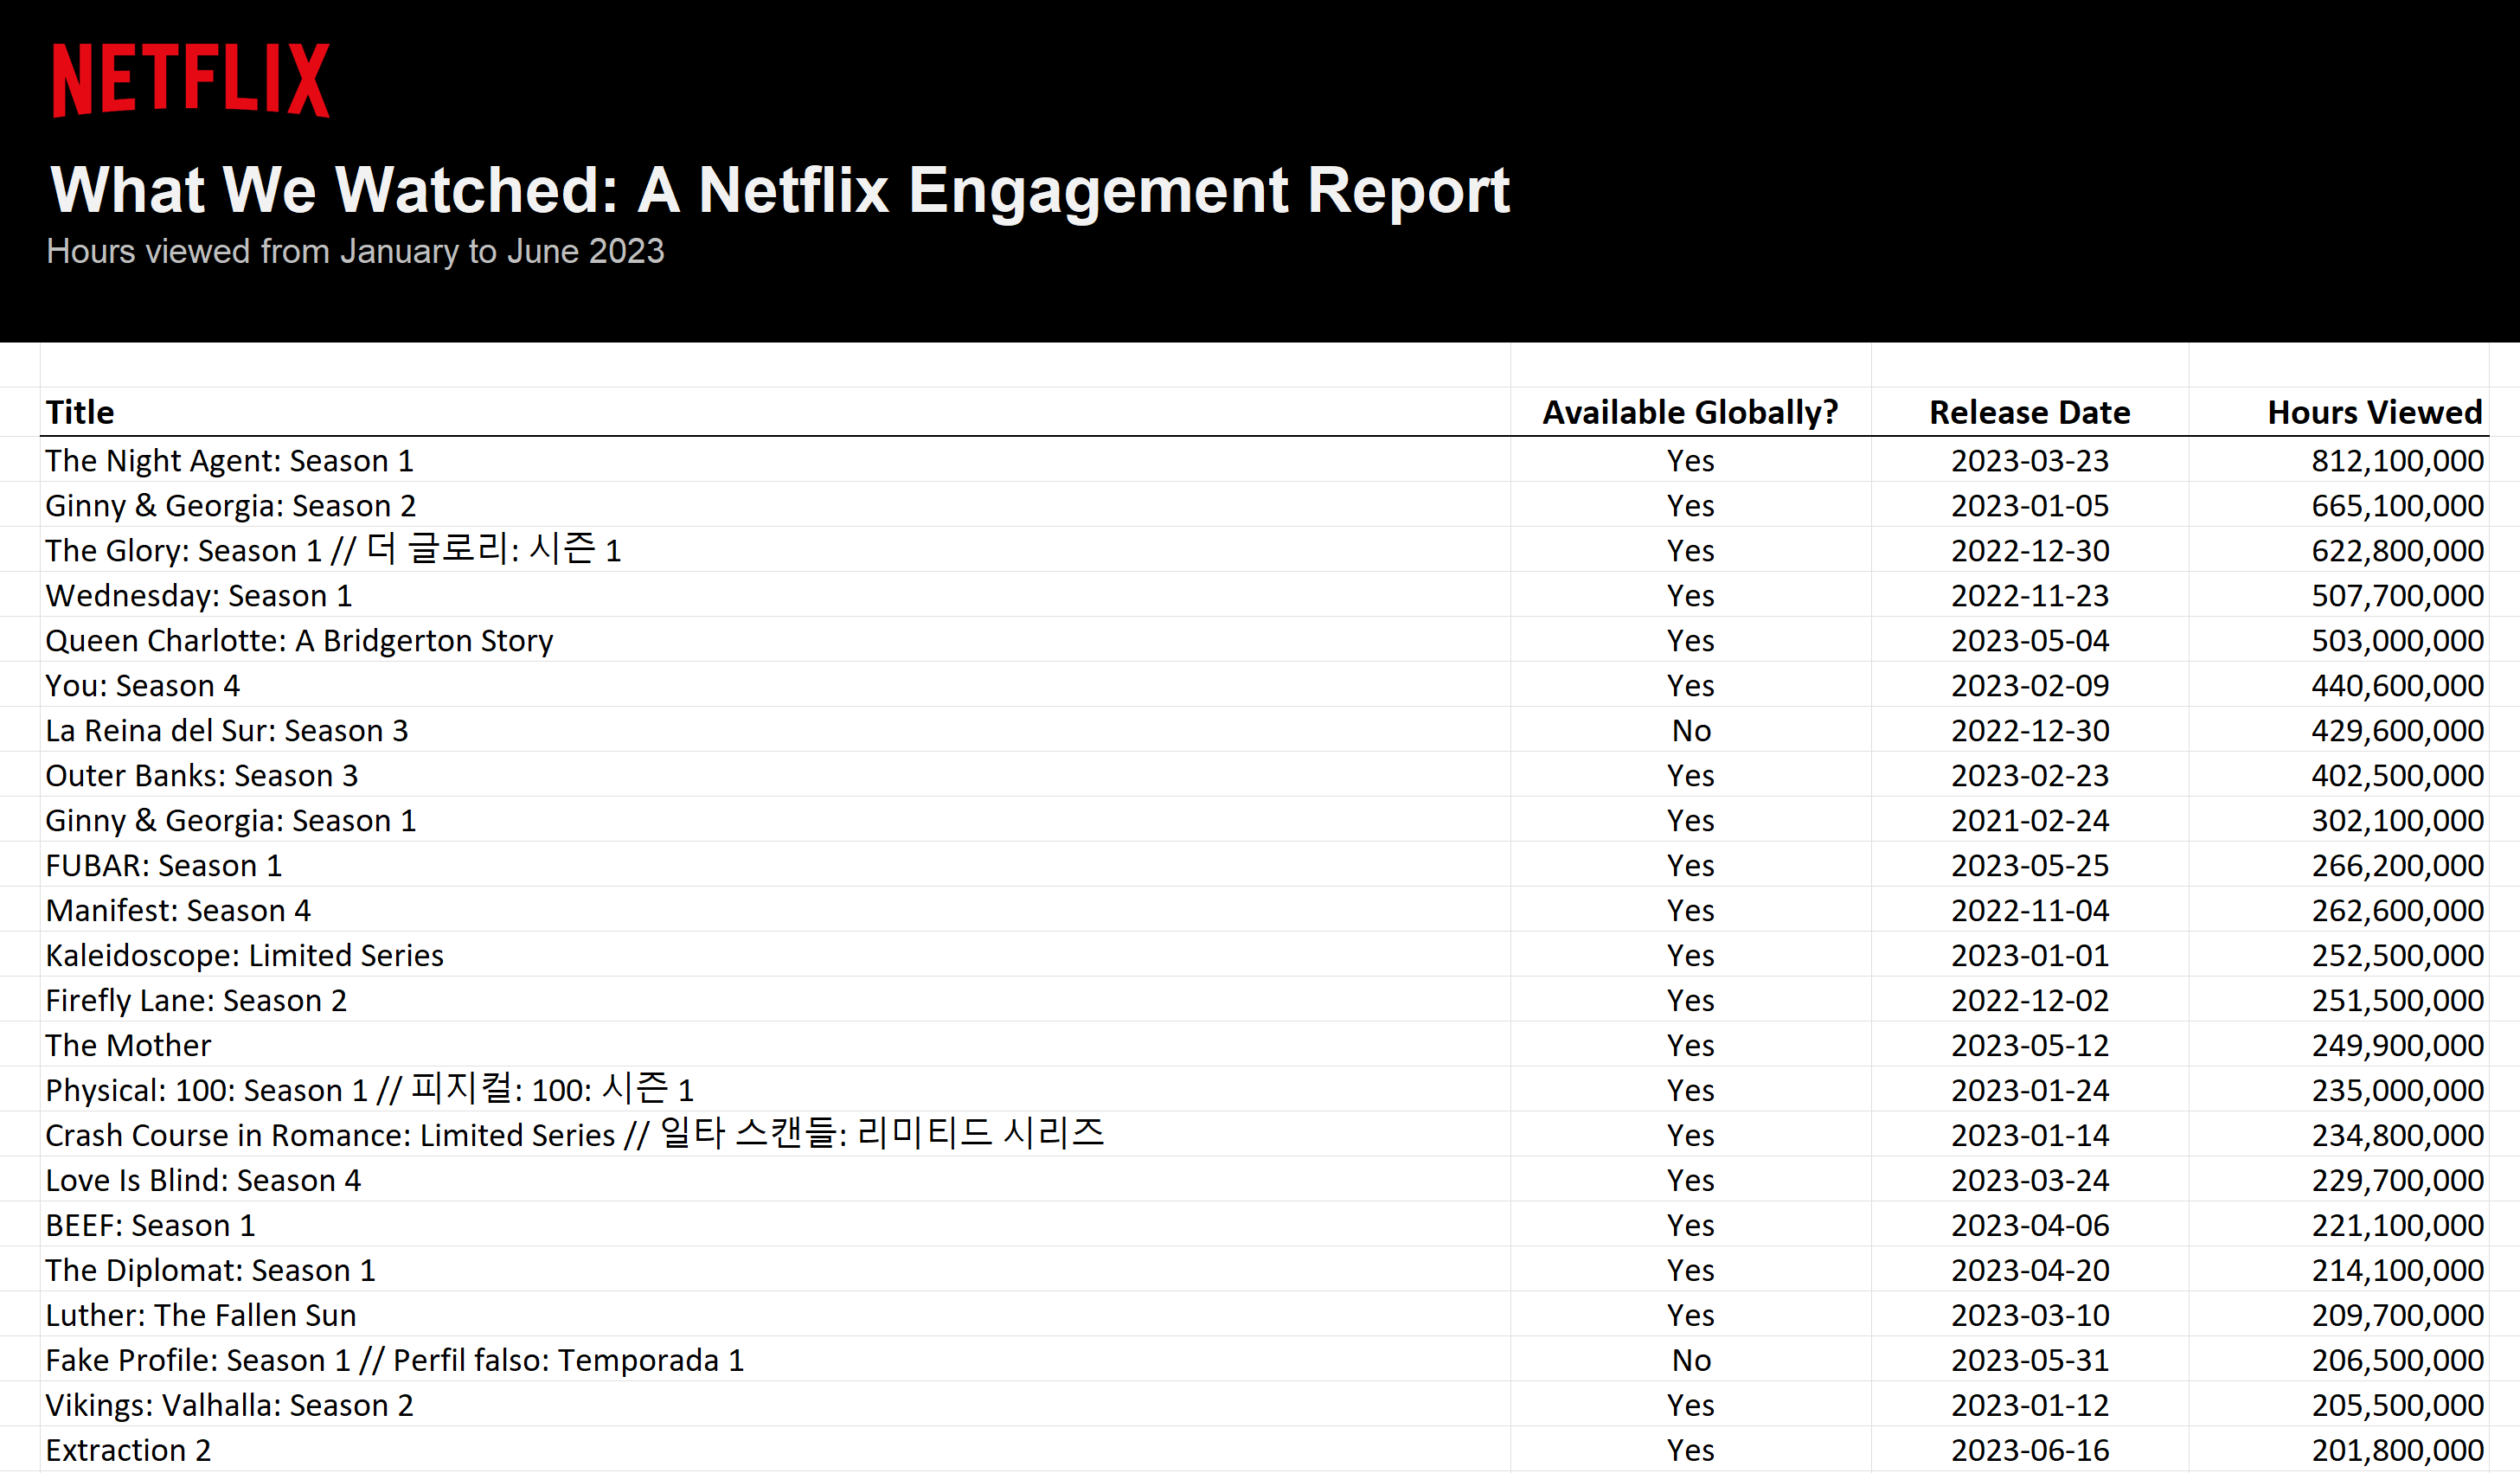Viewport: 2520px width, 1473px height.
Task: Select the 812,100,000 hours viewed value
Action: [x=2397, y=461]
